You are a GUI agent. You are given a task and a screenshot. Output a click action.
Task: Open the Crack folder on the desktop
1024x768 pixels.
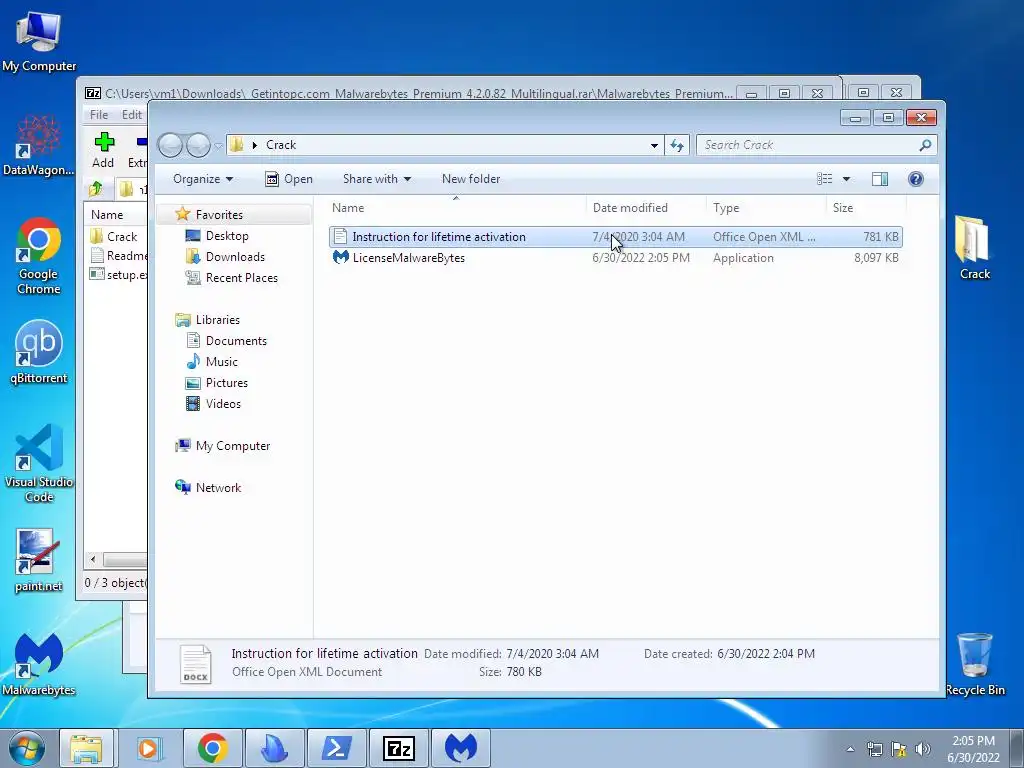pos(974,247)
